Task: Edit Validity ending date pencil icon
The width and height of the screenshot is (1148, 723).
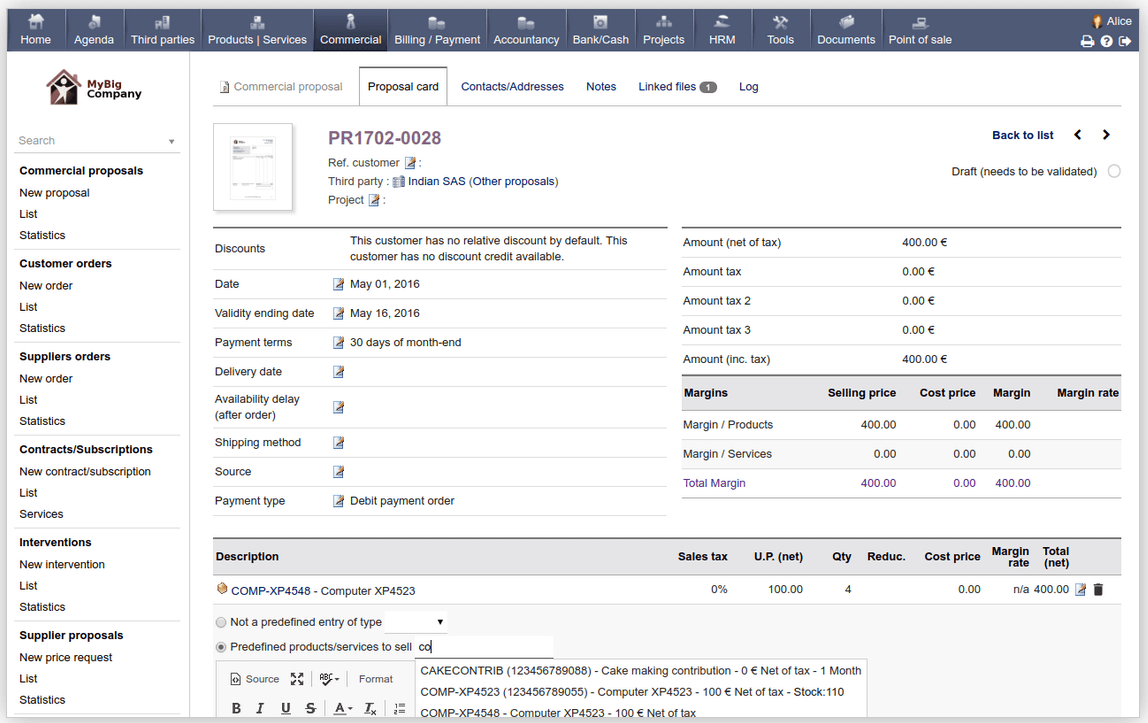Action: (338, 313)
